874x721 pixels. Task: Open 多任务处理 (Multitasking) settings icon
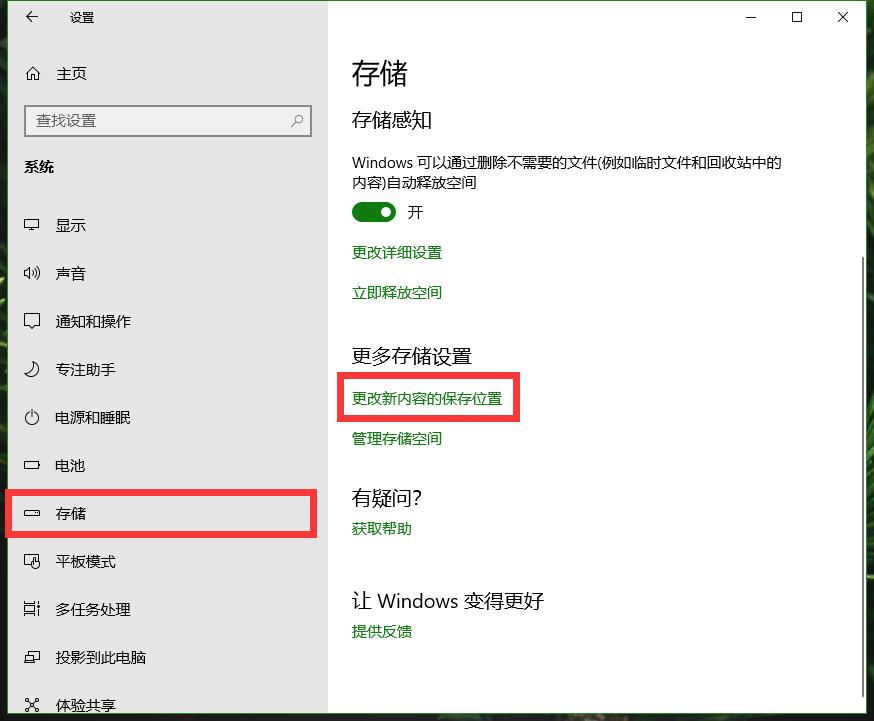(32, 609)
